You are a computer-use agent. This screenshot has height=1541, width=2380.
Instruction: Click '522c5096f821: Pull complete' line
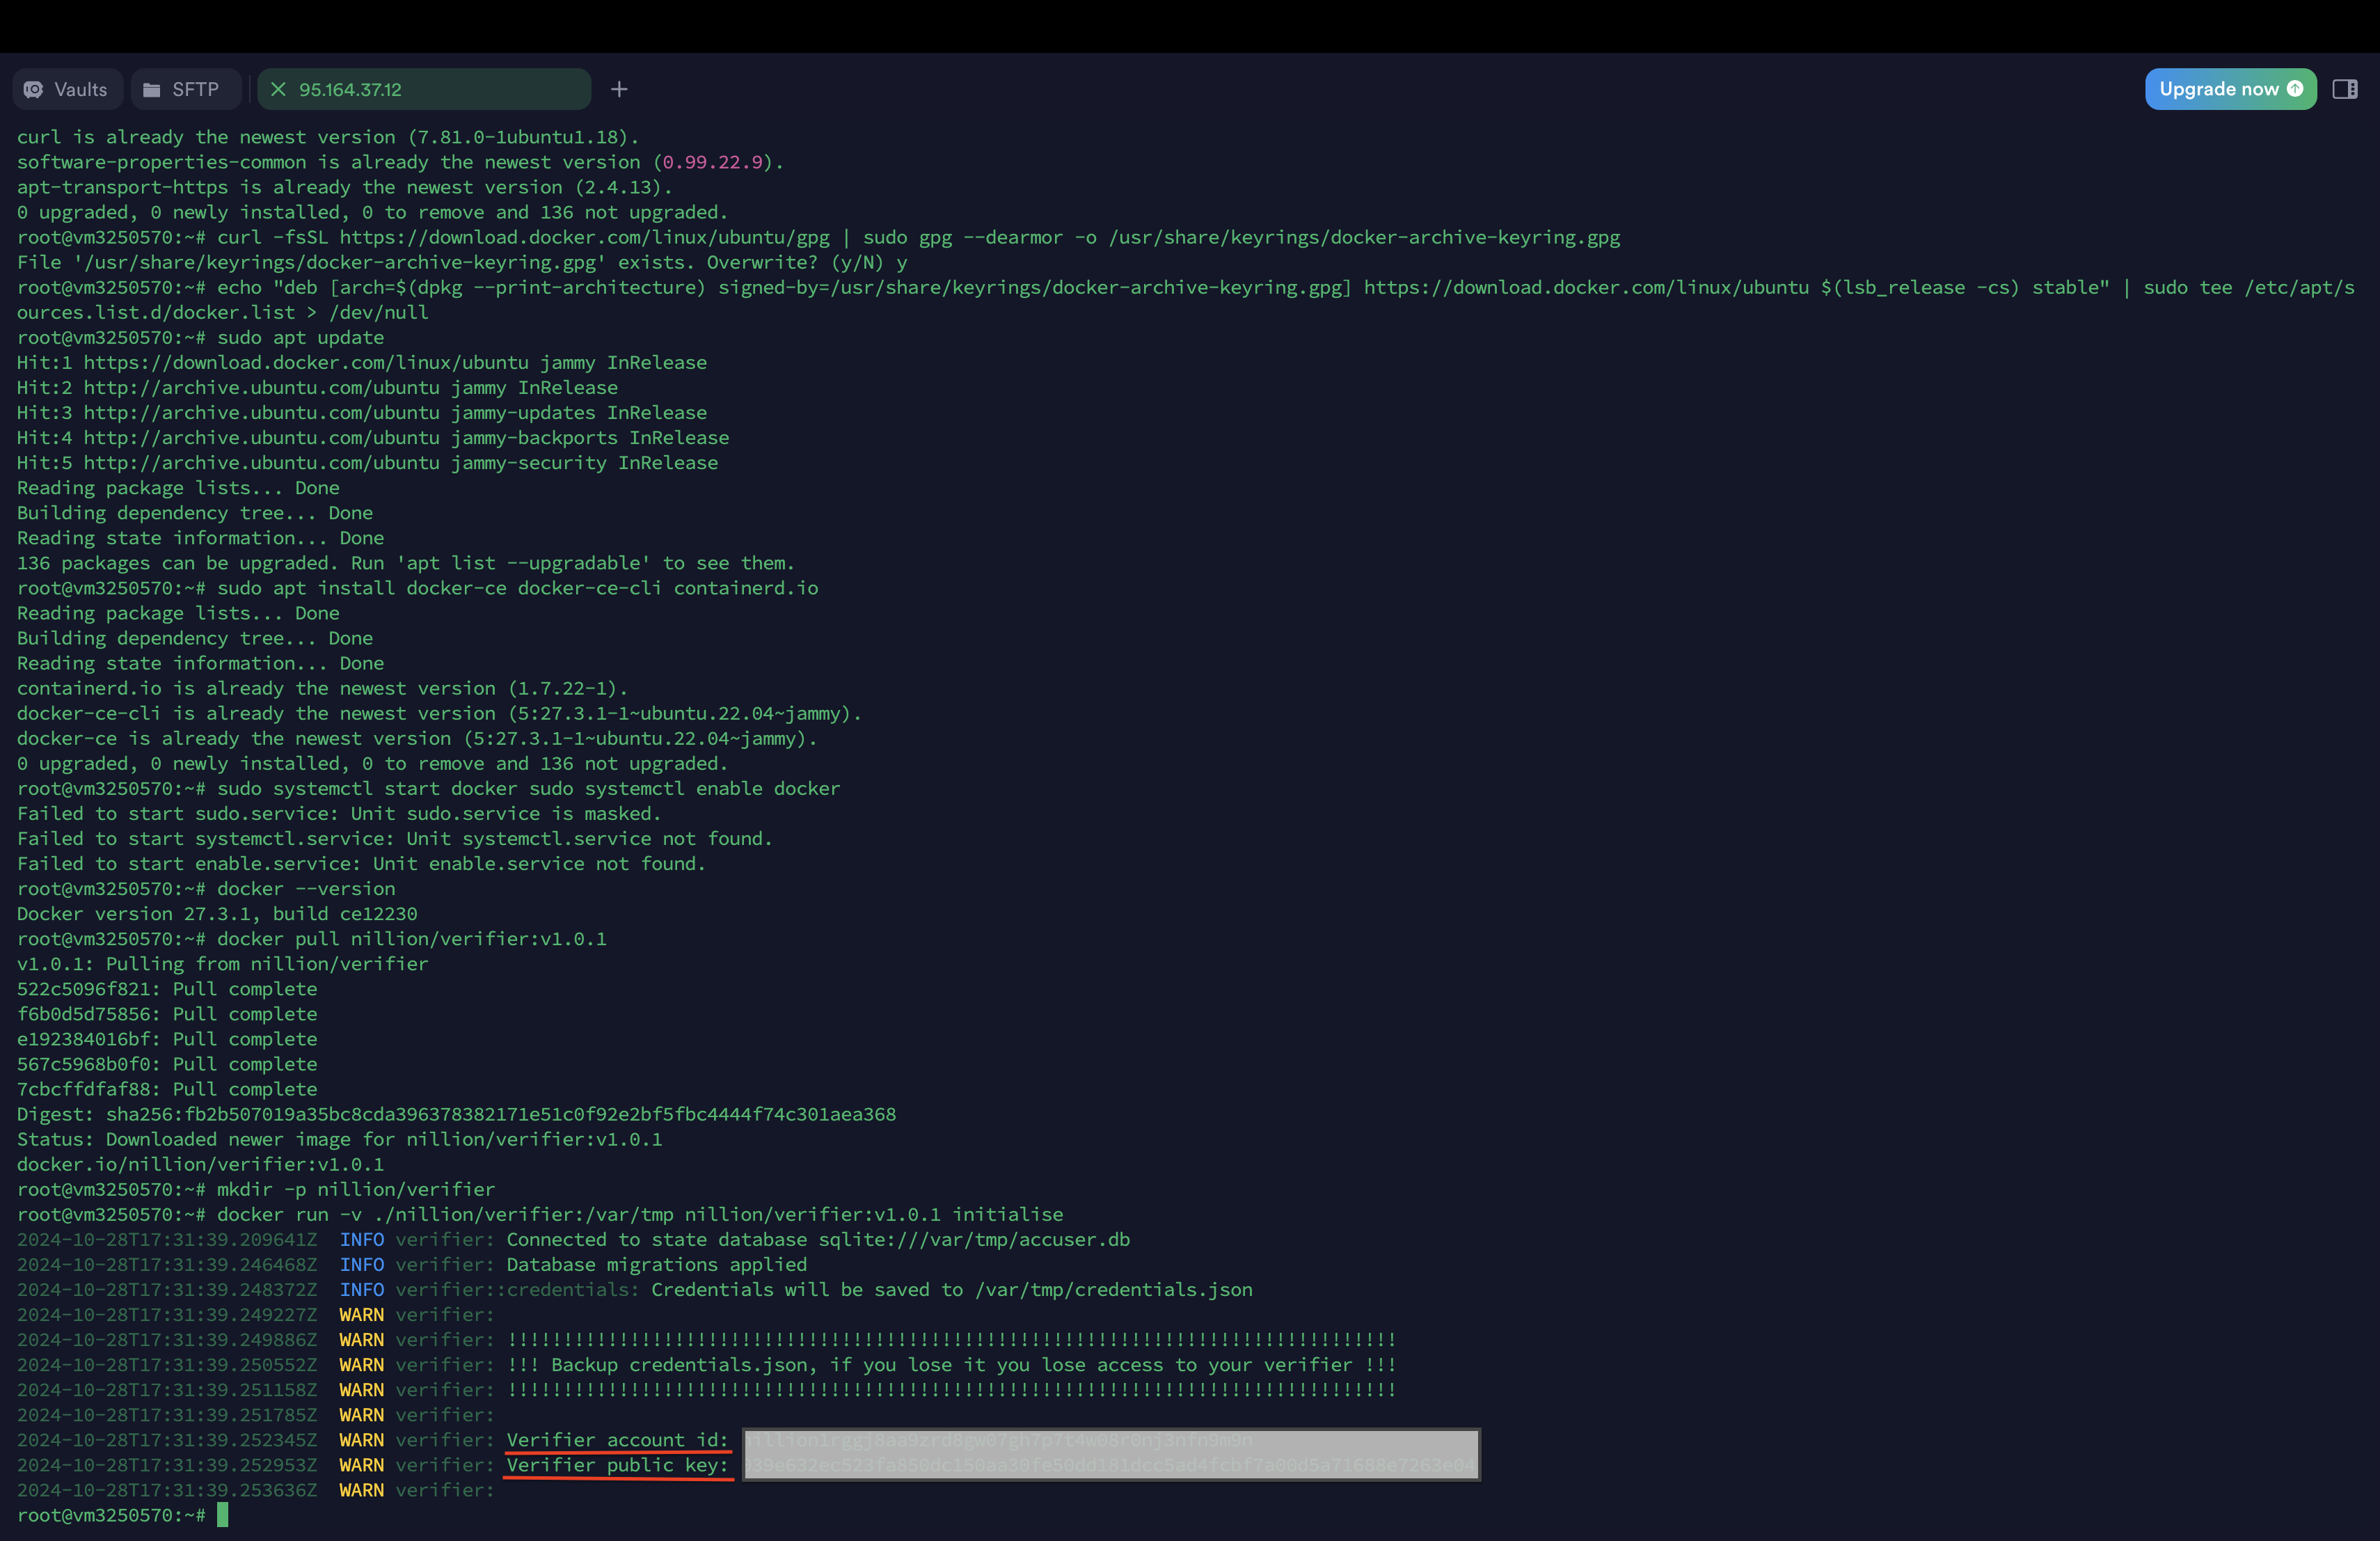click(167, 988)
